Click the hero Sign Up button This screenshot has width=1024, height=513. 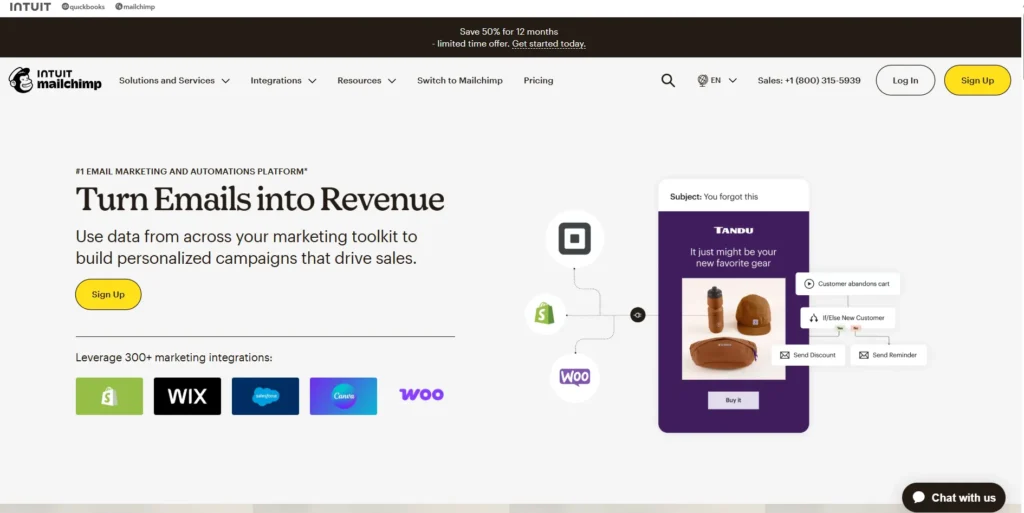pyautogui.click(x=108, y=294)
